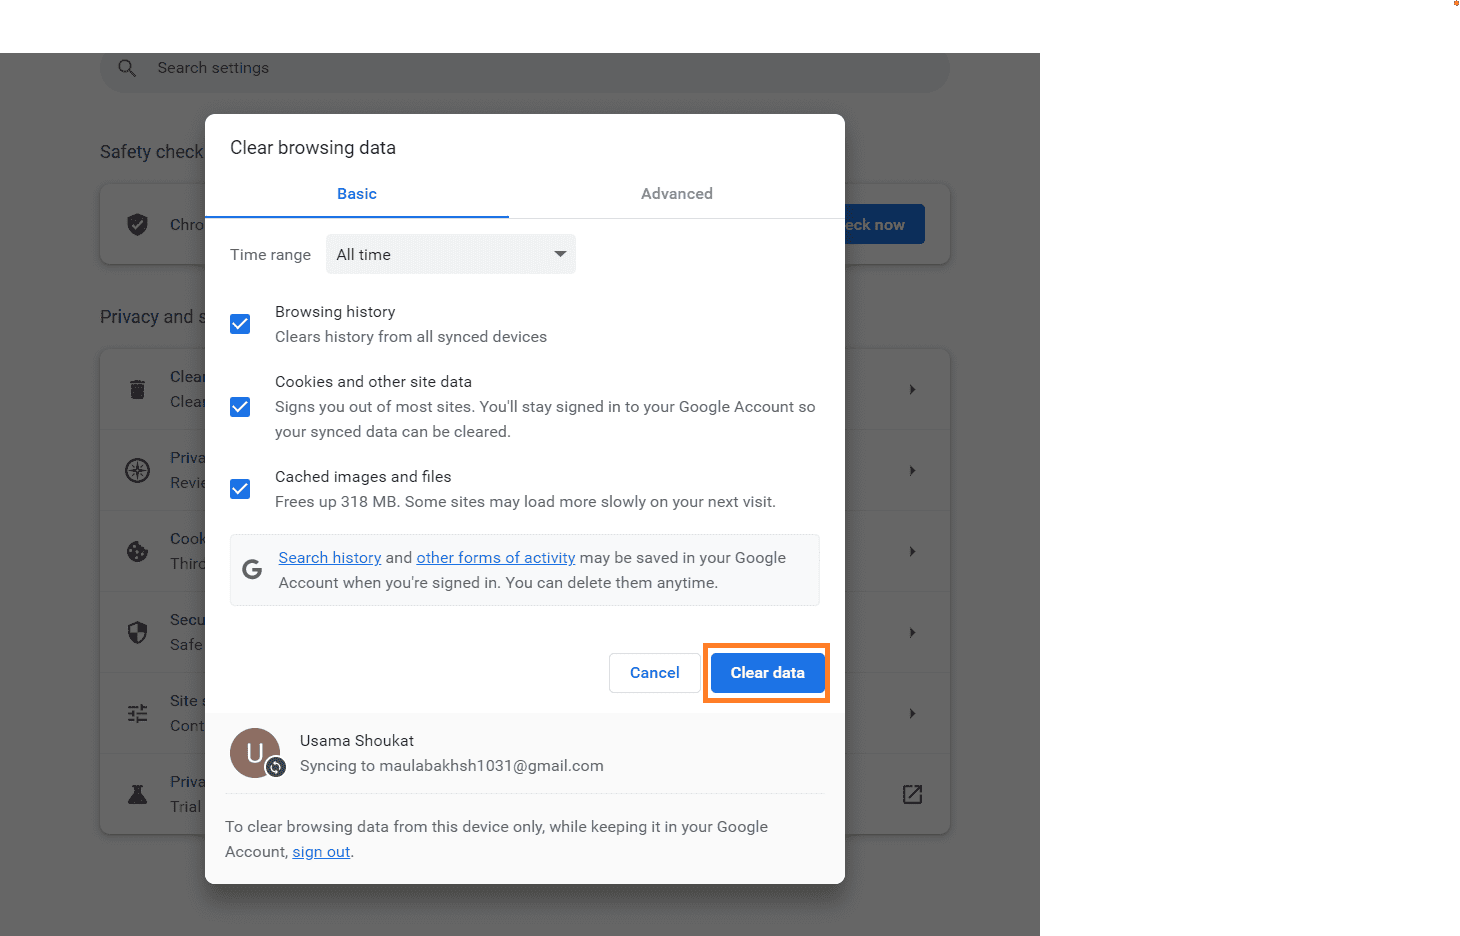Select the trash icon for Clear browsing data
Viewport: 1460px width, 936px height.
pyautogui.click(x=137, y=389)
